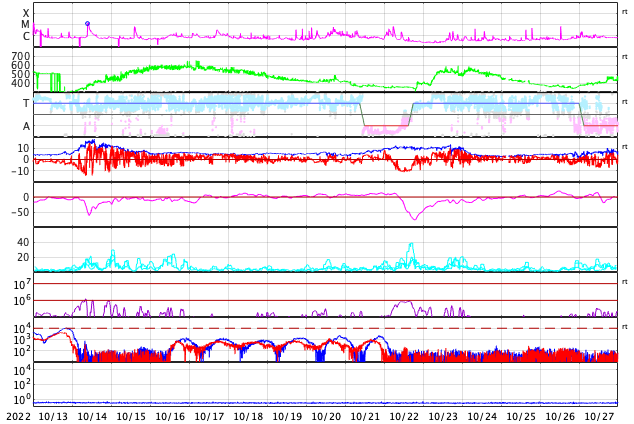This screenshot has width=634, height=424.
Task: Click the T sector axis label
Action: click(x=26, y=103)
